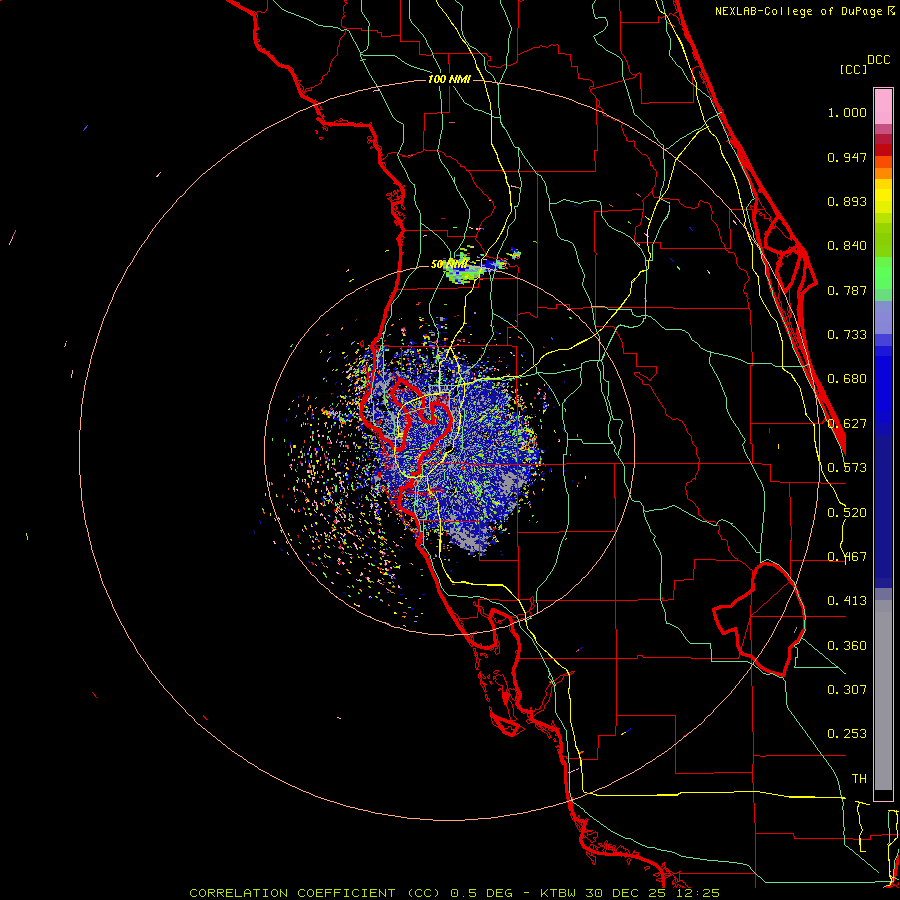Image resolution: width=900 pixels, height=900 pixels.
Task: Click the 1.000 legend value
Action: click(x=847, y=113)
